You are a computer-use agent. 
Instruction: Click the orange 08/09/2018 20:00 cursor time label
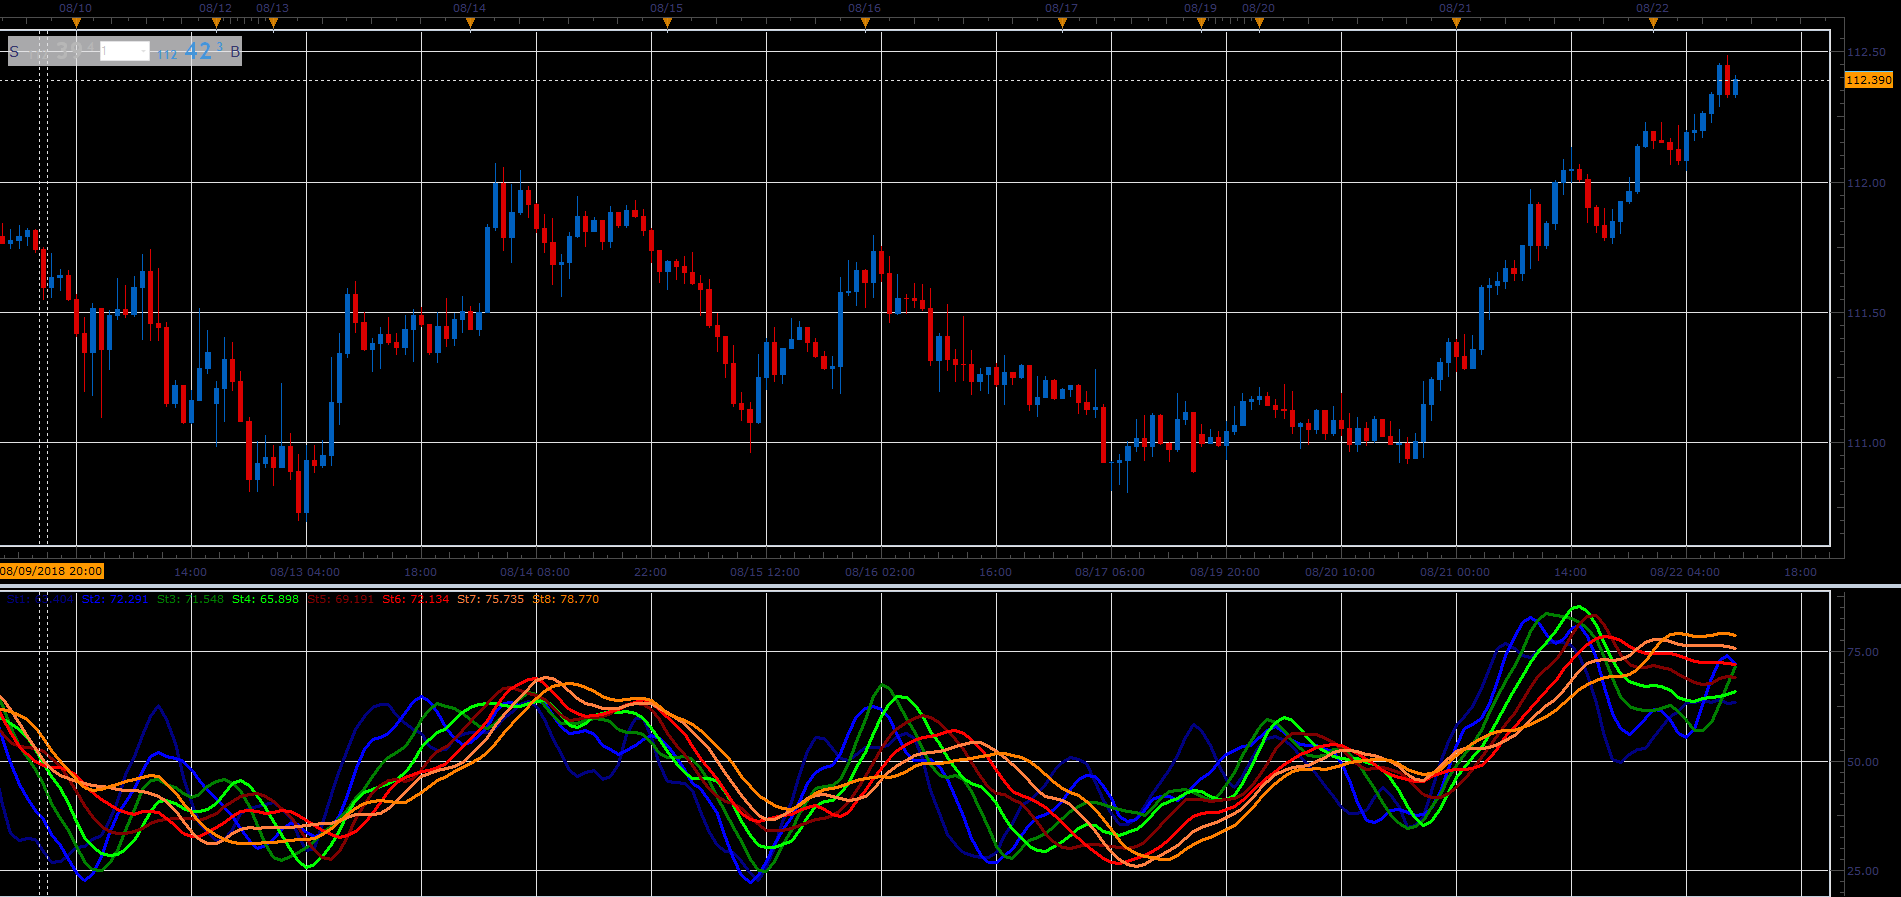(52, 571)
